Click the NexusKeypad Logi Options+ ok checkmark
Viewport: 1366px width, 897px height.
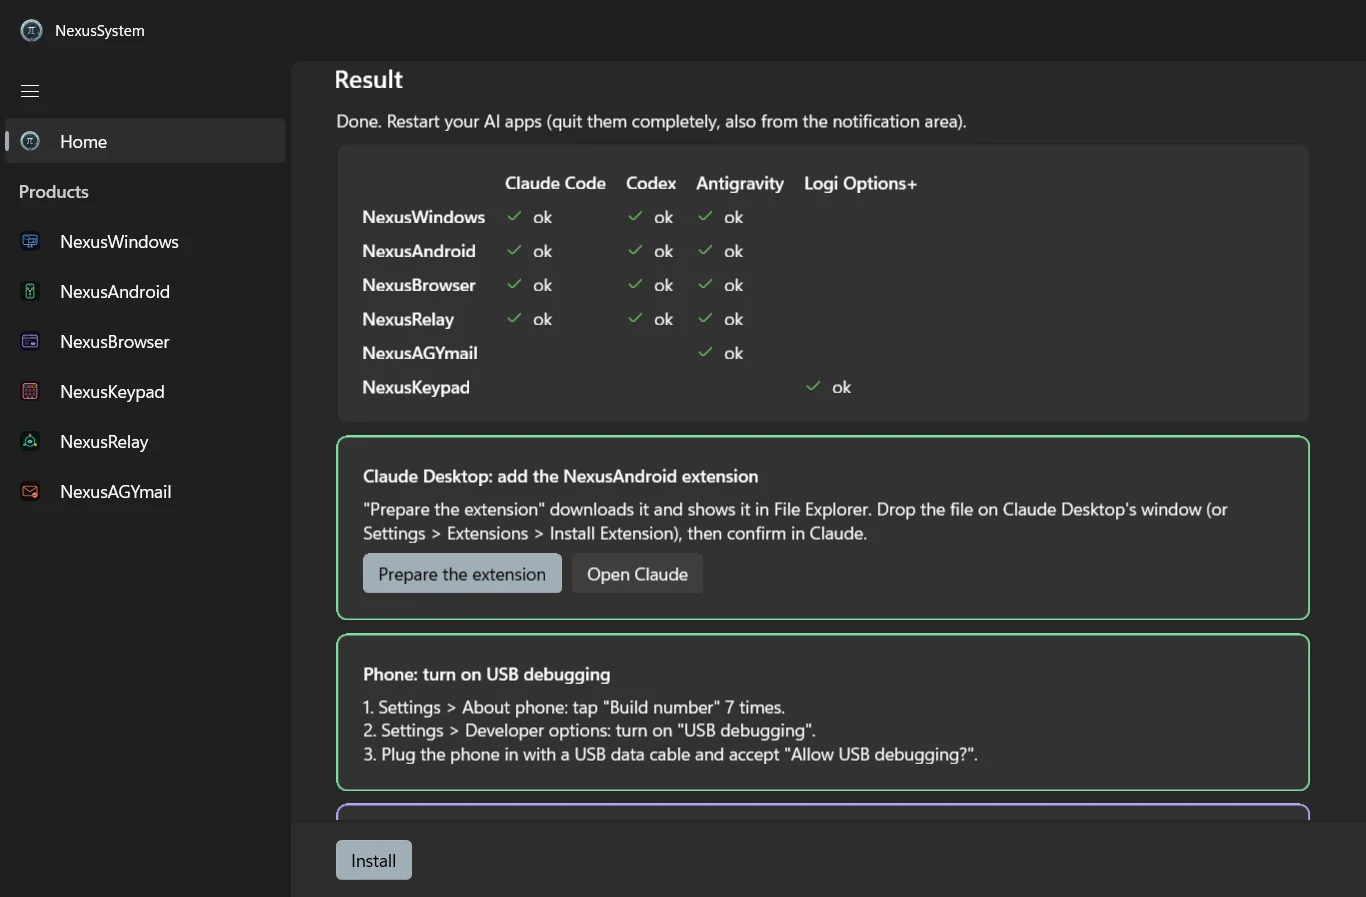[x=813, y=386]
